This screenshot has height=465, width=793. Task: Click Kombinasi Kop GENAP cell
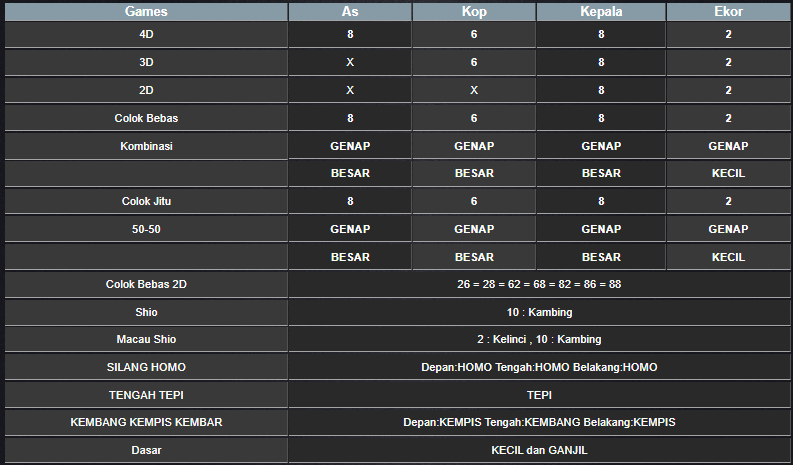tap(474, 146)
